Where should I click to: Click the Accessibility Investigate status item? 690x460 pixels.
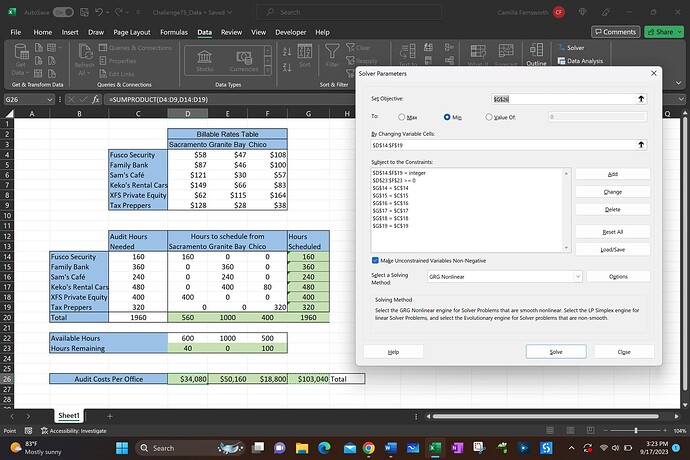tap(73, 431)
